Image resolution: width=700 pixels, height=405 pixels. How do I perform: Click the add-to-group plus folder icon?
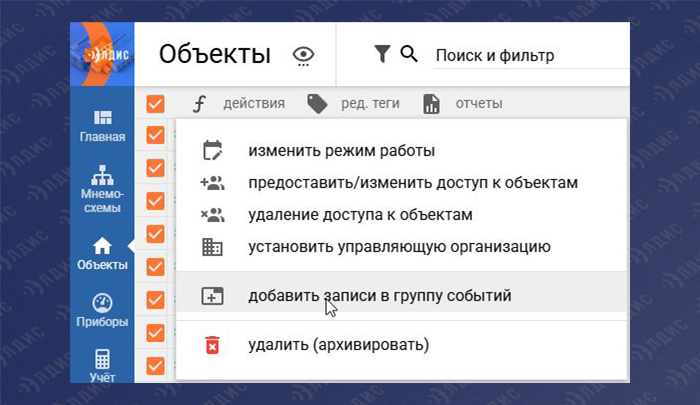pyautogui.click(x=212, y=296)
